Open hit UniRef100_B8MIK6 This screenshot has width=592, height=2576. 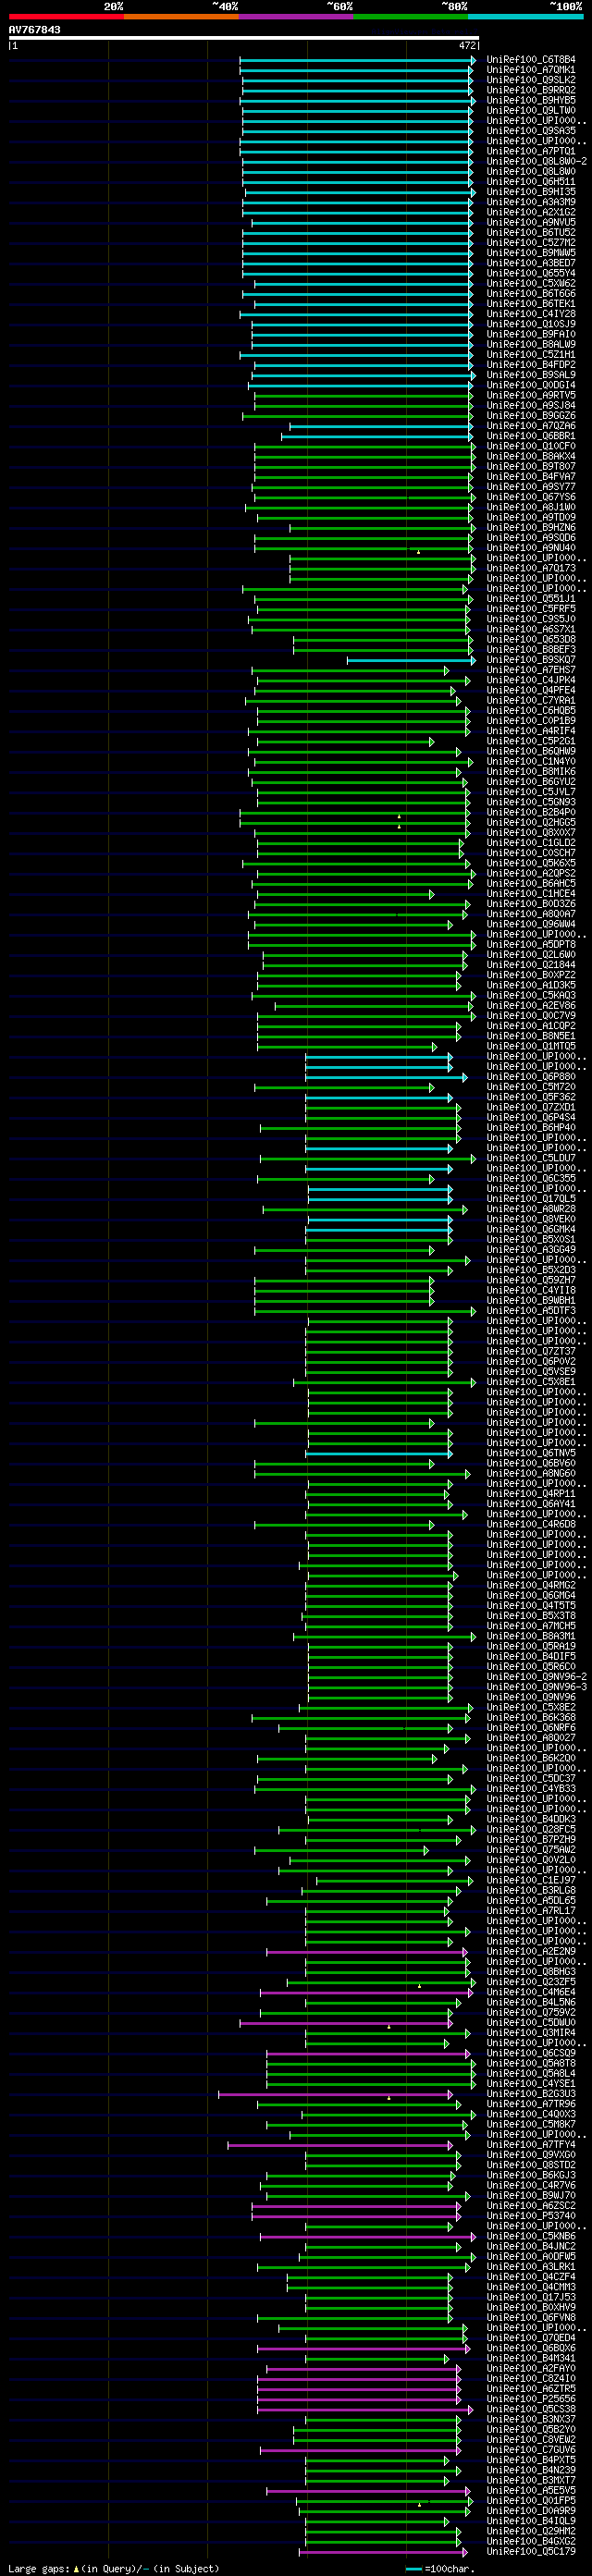(531, 772)
